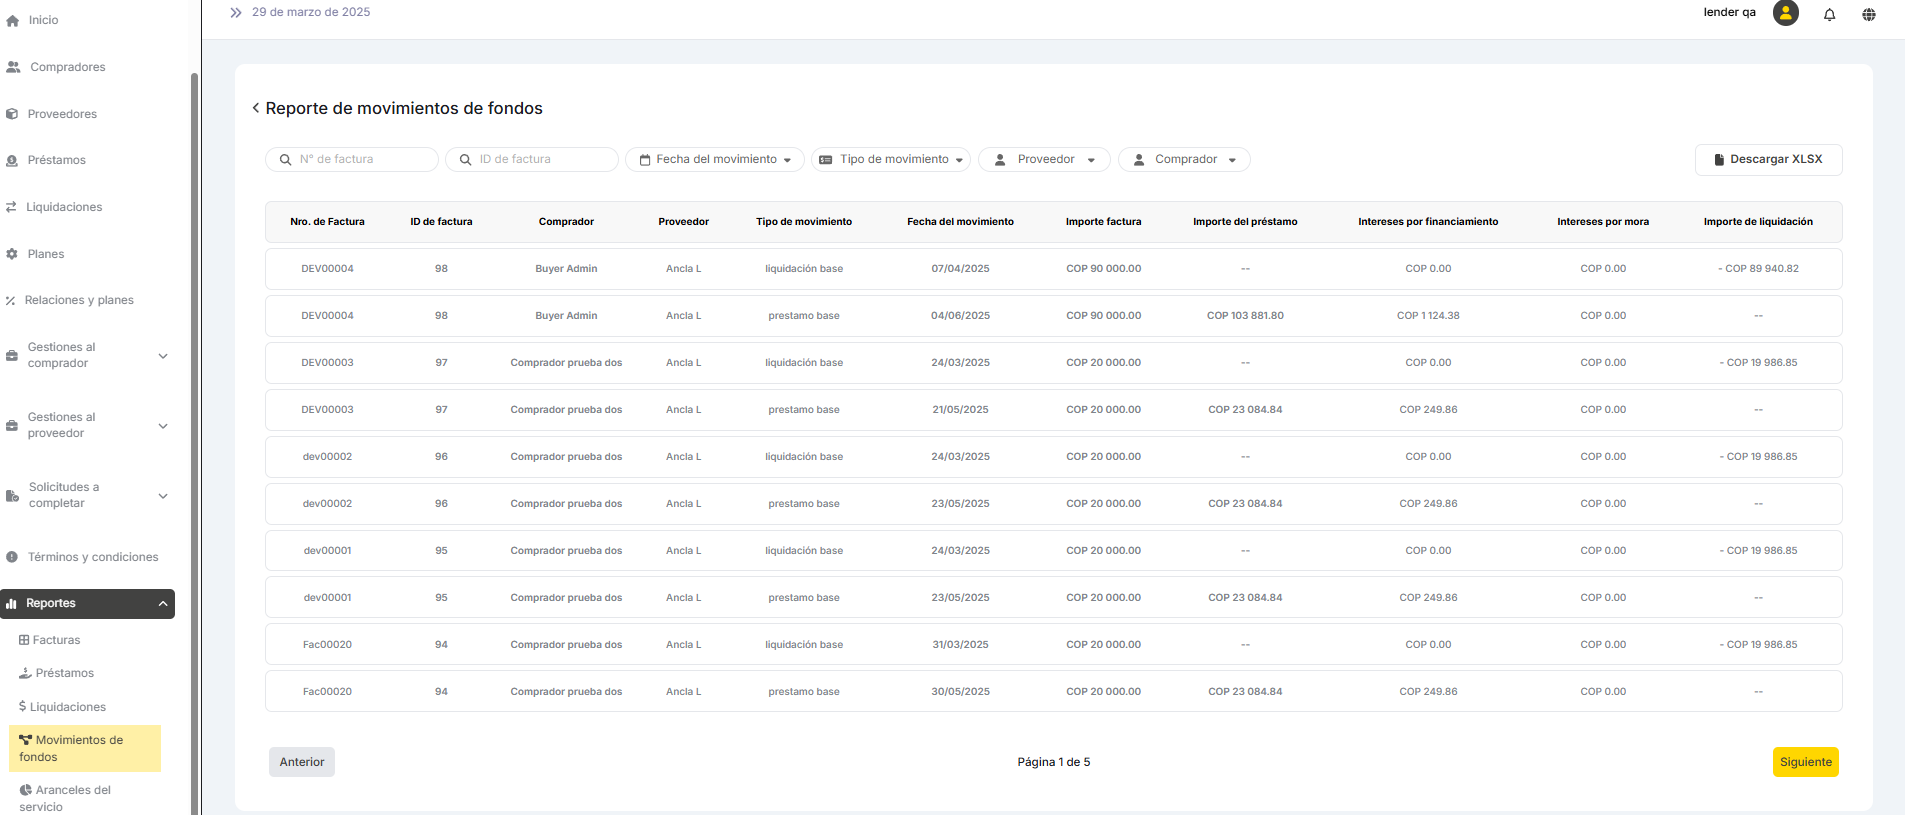Open the Facturas report submenu item
The width and height of the screenshot is (1905, 815).
(56, 640)
